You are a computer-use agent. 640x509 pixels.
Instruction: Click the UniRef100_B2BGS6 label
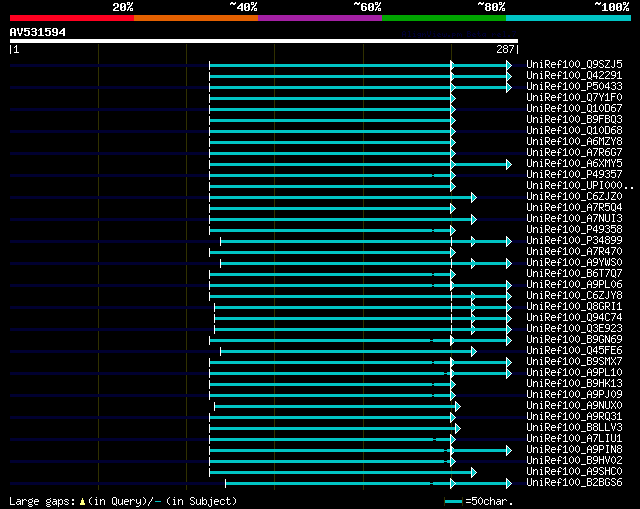[x=574, y=483]
